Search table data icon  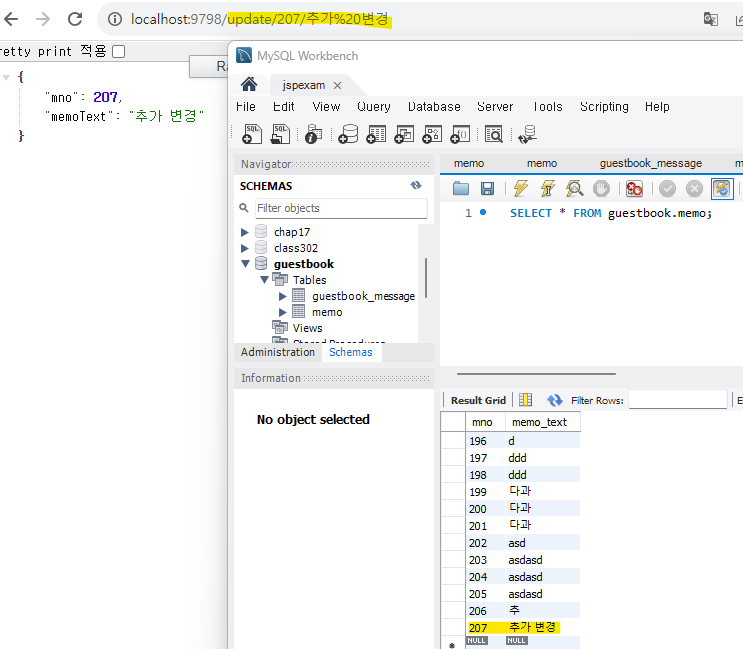[494, 134]
